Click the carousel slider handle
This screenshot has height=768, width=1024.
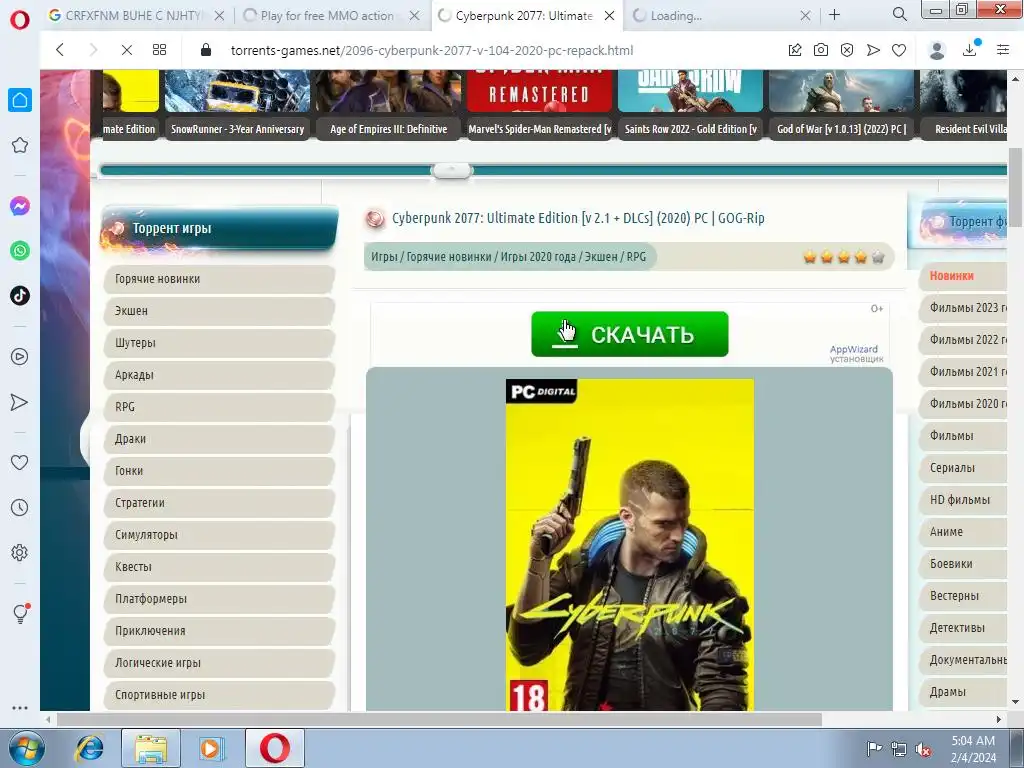pos(451,170)
